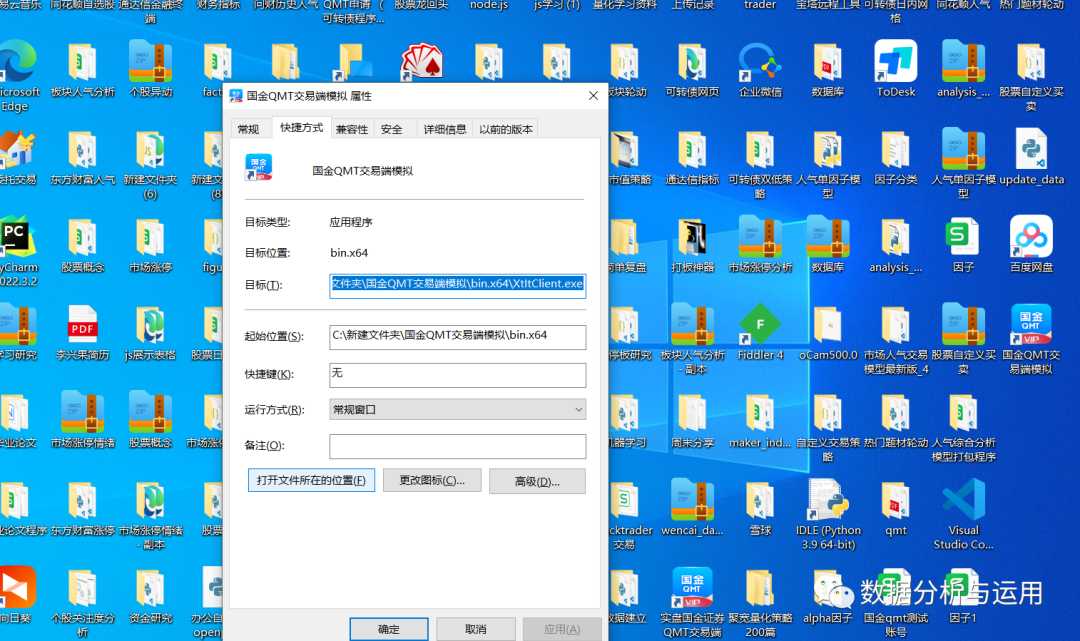Expand the 运行方式 dropdown showing 常规窗口
Screen dimensions: 1080x641
click(458, 410)
